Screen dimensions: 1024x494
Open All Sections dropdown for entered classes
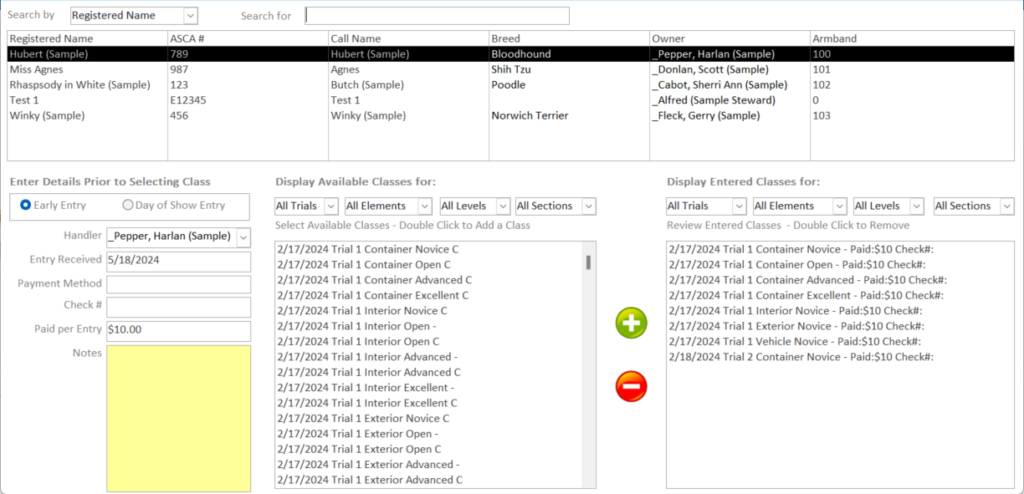[1007, 206]
